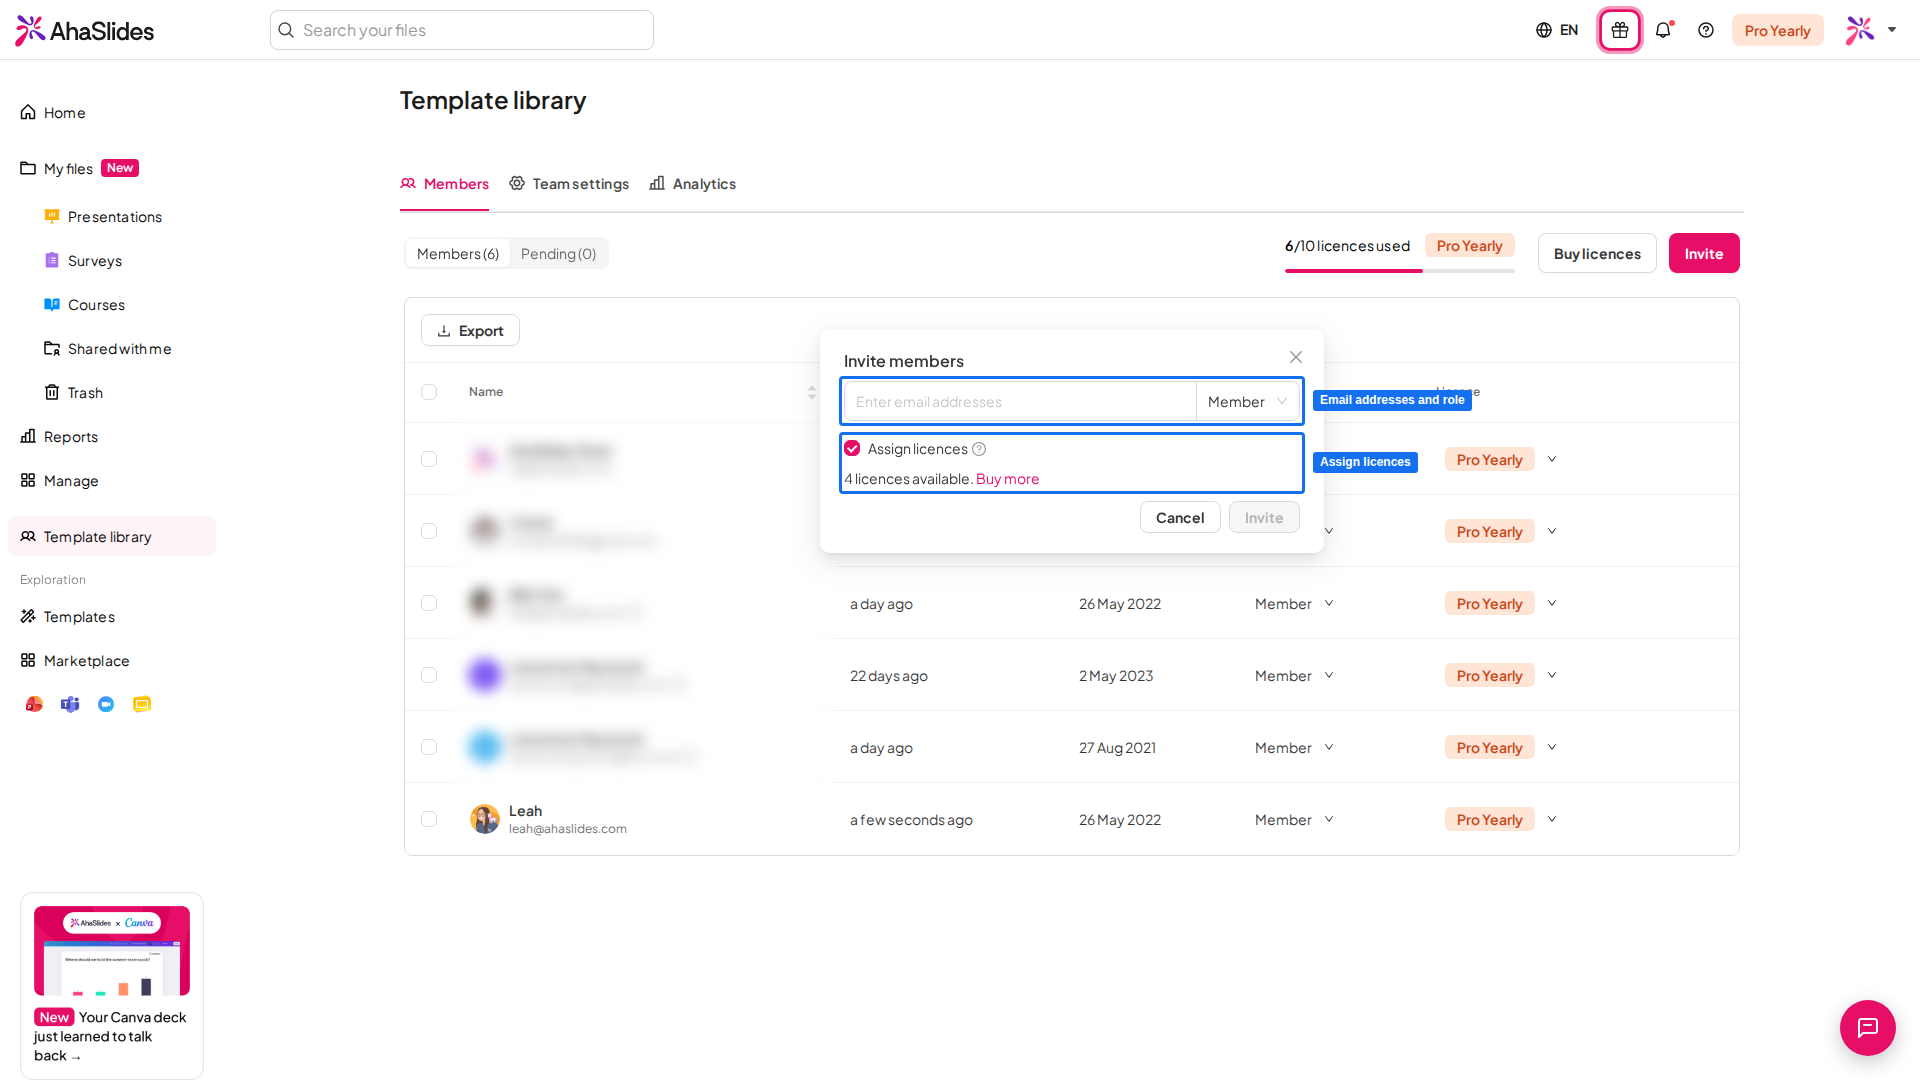Viewport: 1920px width, 1080px height.
Task: Open the Zoom integration icon
Action: [x=106, y=704]
